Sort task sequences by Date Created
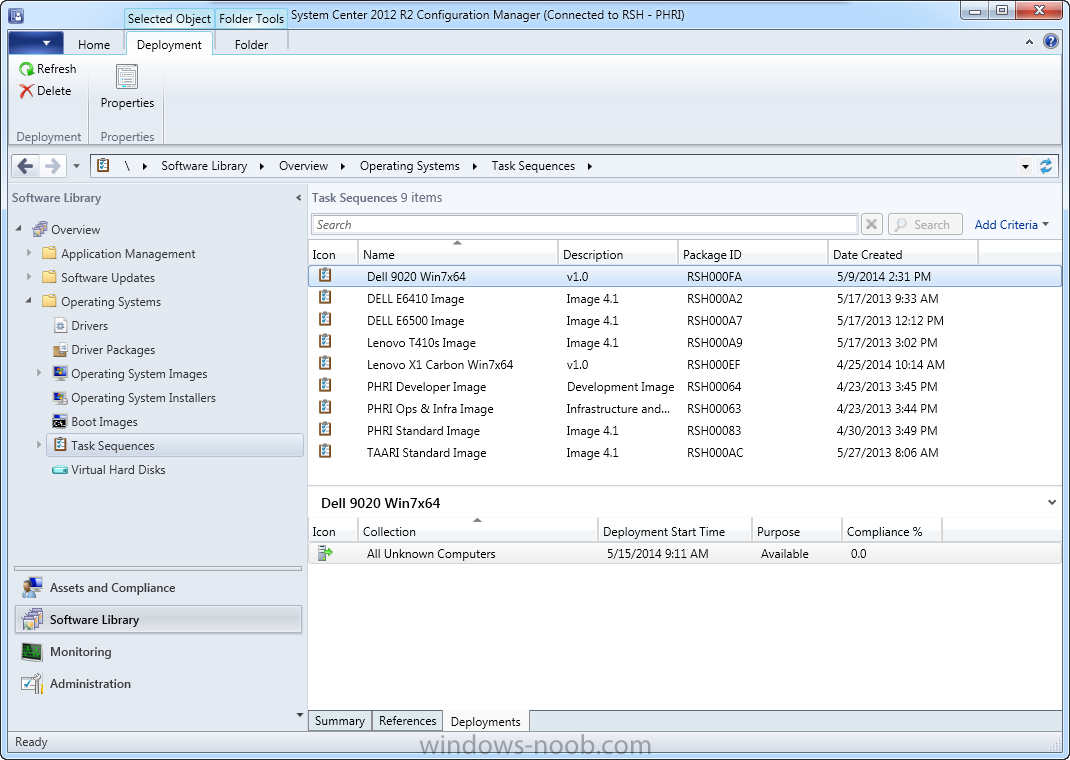1070x760 pixels. pyautogui.click(x=902, y=254)
